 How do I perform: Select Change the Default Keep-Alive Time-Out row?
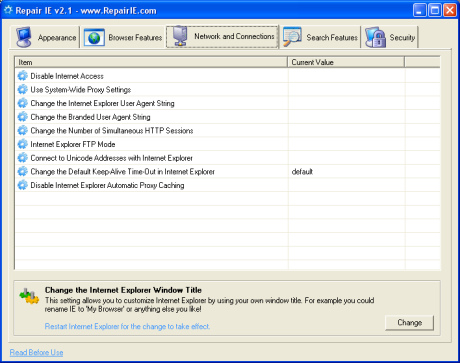[228, 172]
